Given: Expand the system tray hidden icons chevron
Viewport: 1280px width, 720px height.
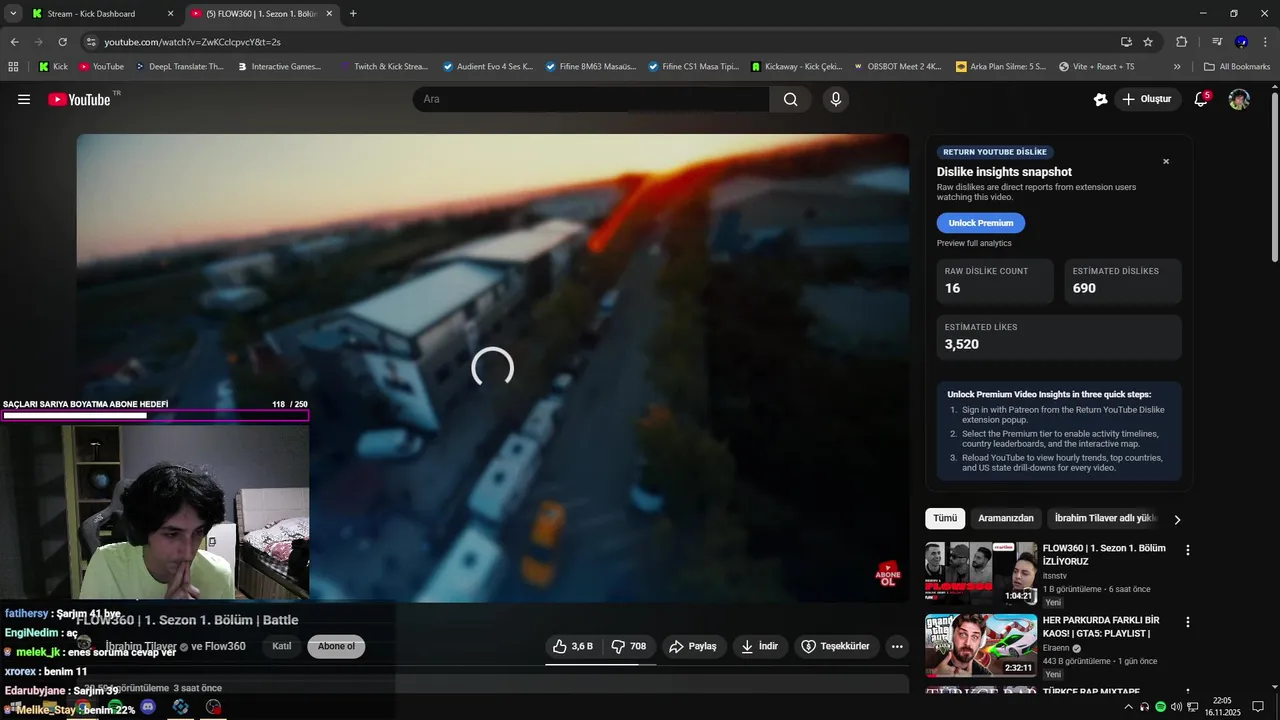Looking at the screenshot, I should point(1129,707).
